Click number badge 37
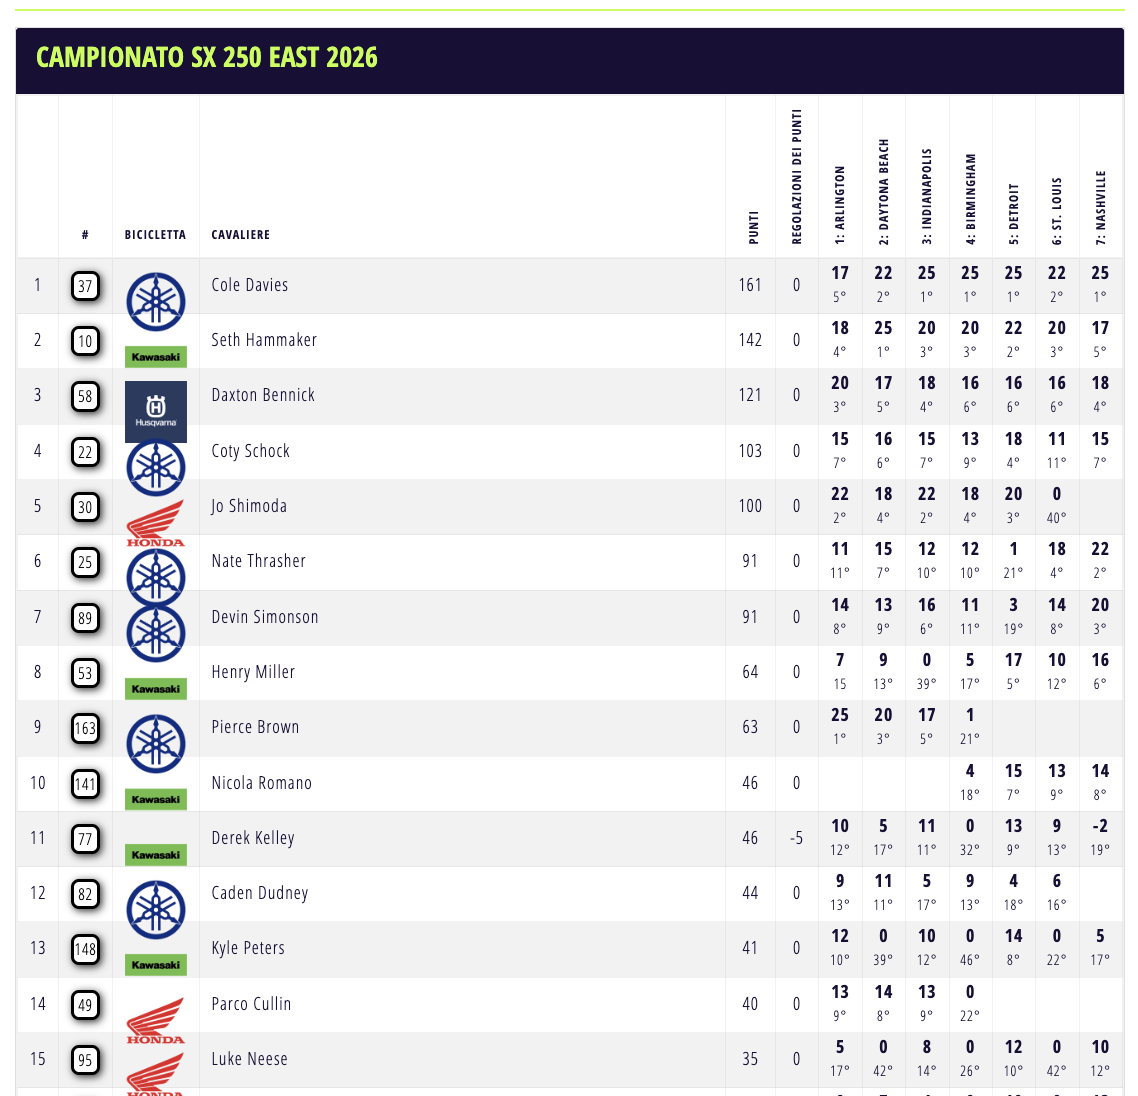The width and height of the screenshot is (1138, 1096). point(85,286)
